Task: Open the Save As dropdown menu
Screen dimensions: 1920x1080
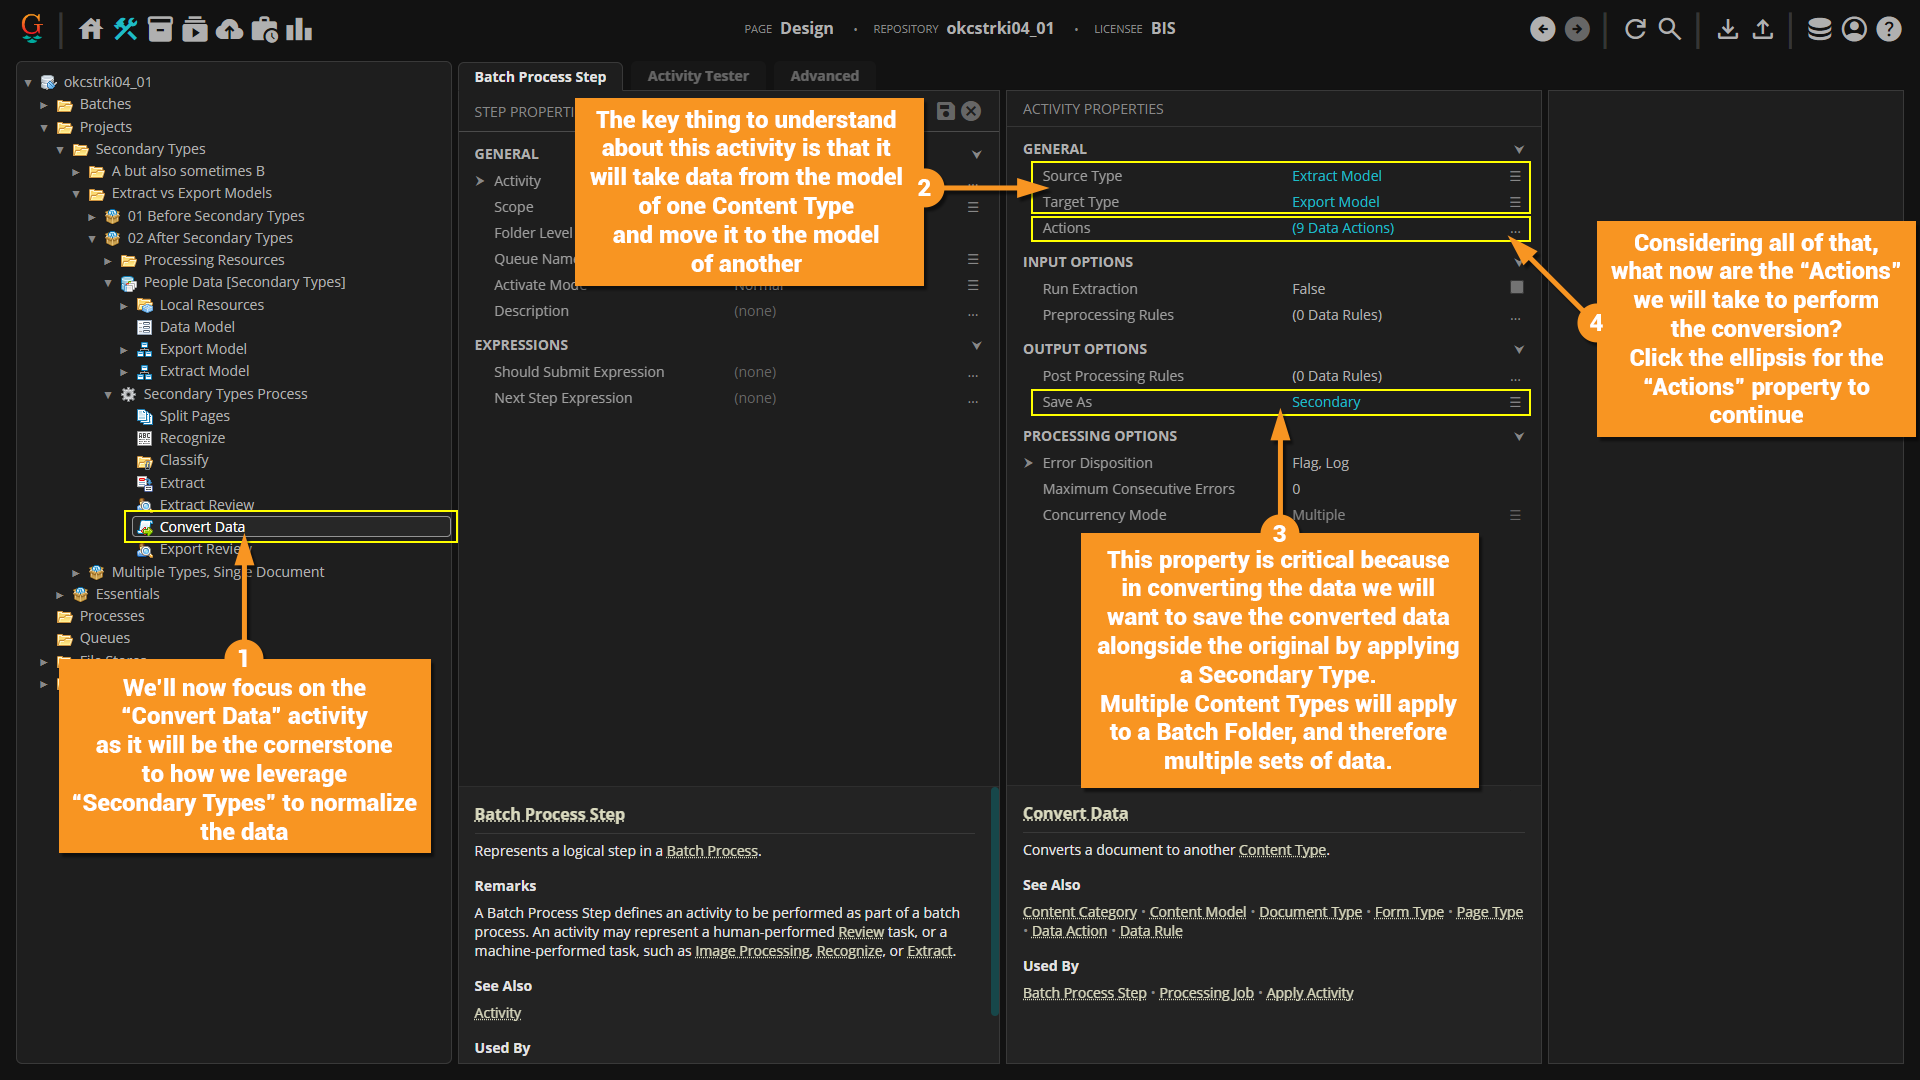Action: (x=1515, y=402)
